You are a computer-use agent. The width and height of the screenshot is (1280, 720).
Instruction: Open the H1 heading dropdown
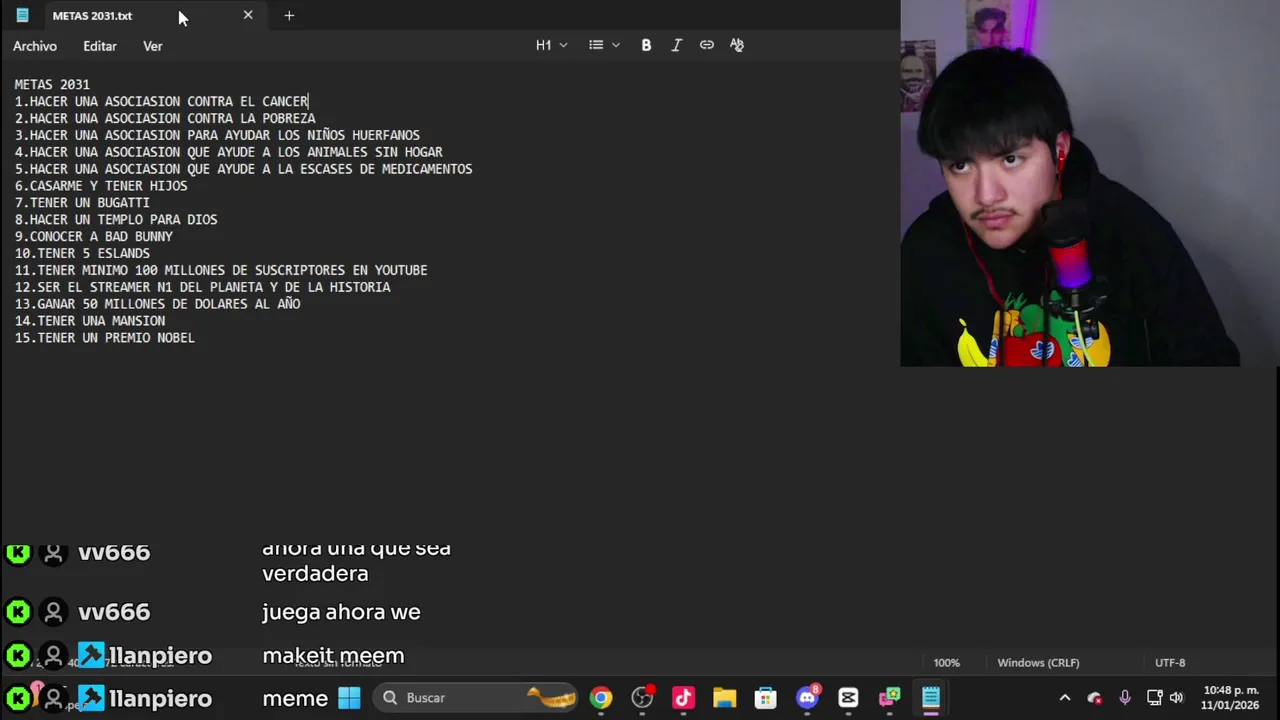[x=551, y=45]
